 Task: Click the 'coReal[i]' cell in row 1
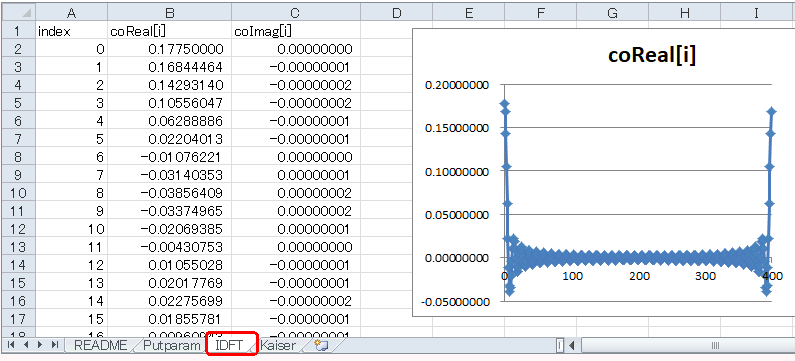click(169, 31)
